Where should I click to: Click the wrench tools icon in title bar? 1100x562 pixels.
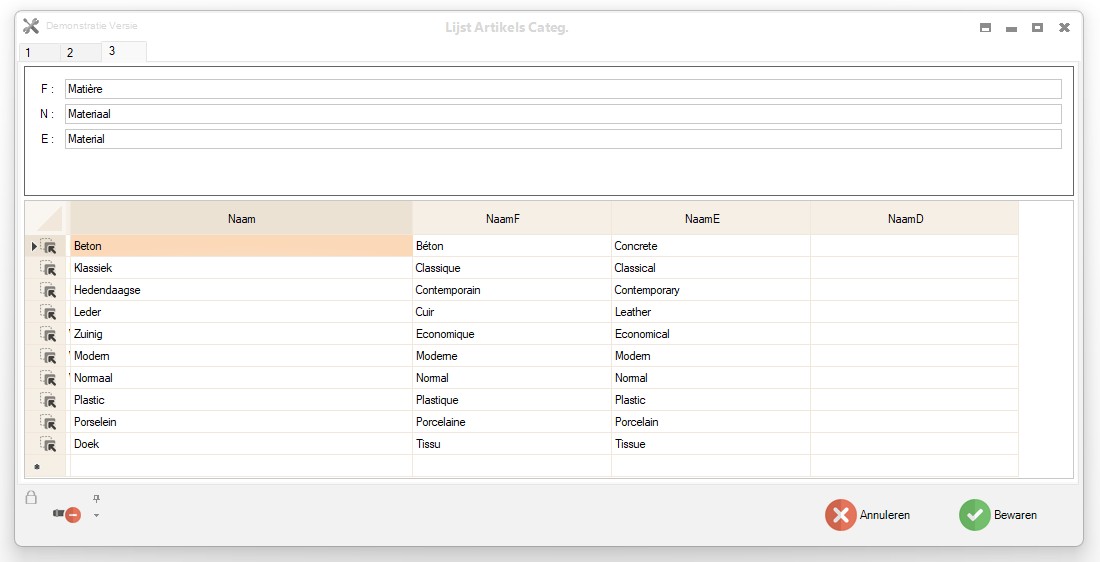click(31, 27)
